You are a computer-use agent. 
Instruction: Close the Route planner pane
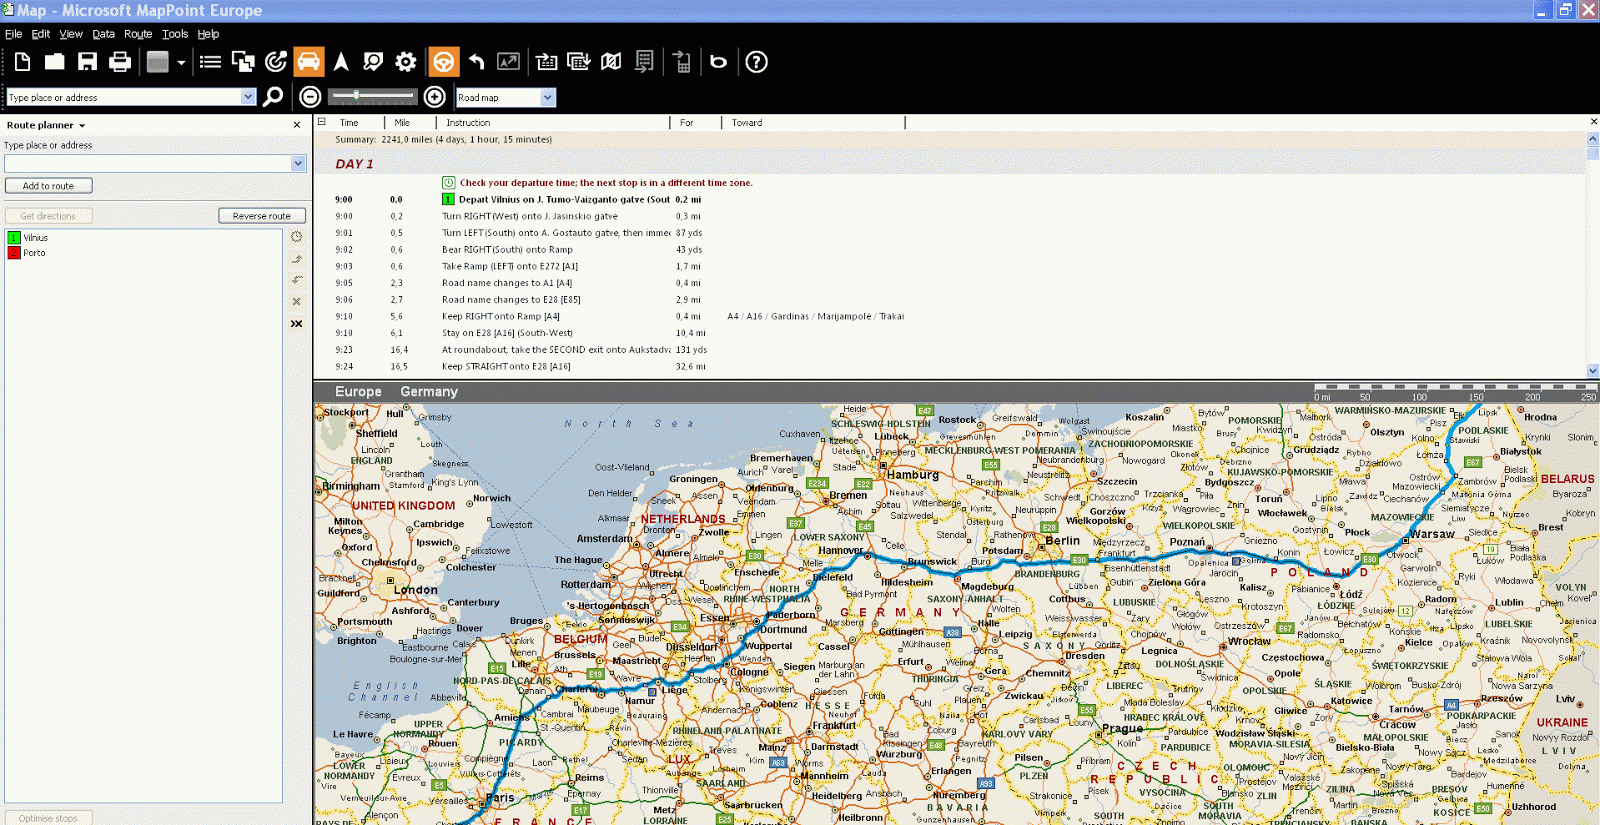click(x=297, y=125)
